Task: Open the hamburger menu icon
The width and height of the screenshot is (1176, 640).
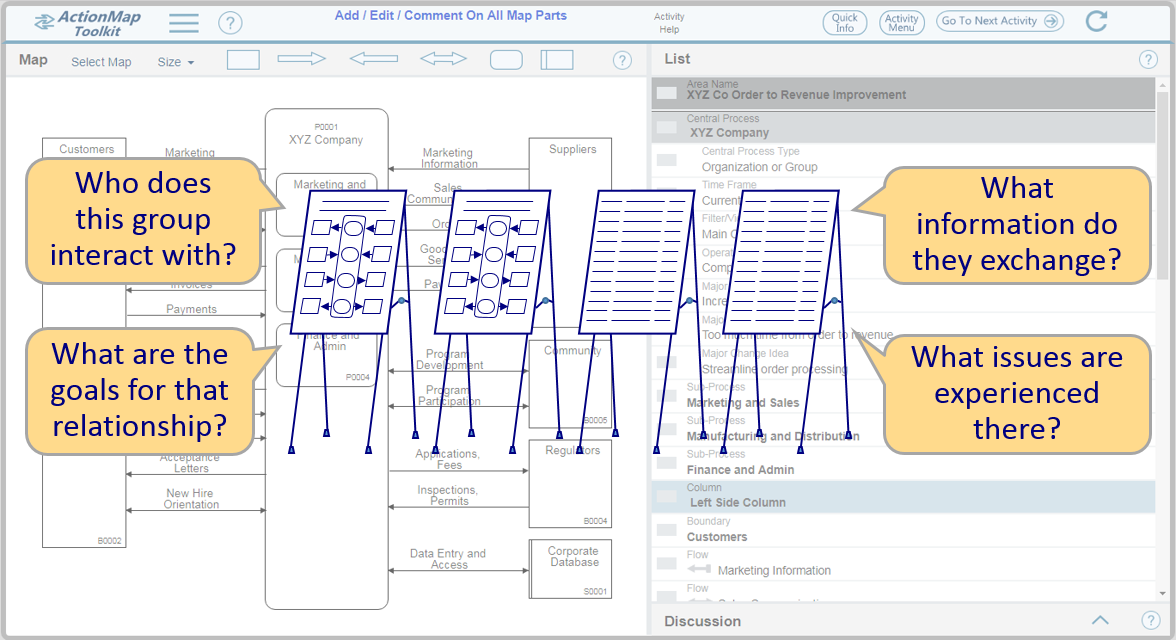Action: pos(184,23)
